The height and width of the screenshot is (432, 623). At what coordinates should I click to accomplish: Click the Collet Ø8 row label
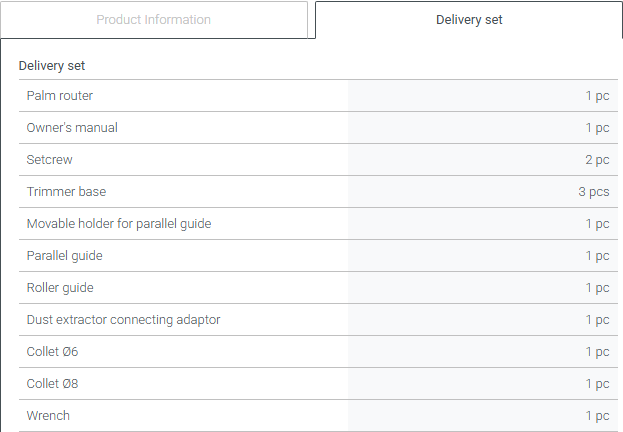(52, 384)
